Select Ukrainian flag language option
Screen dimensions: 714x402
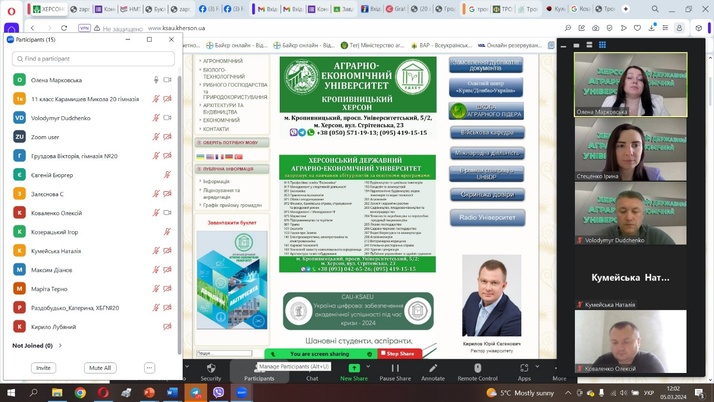click(x=200, y=157)
